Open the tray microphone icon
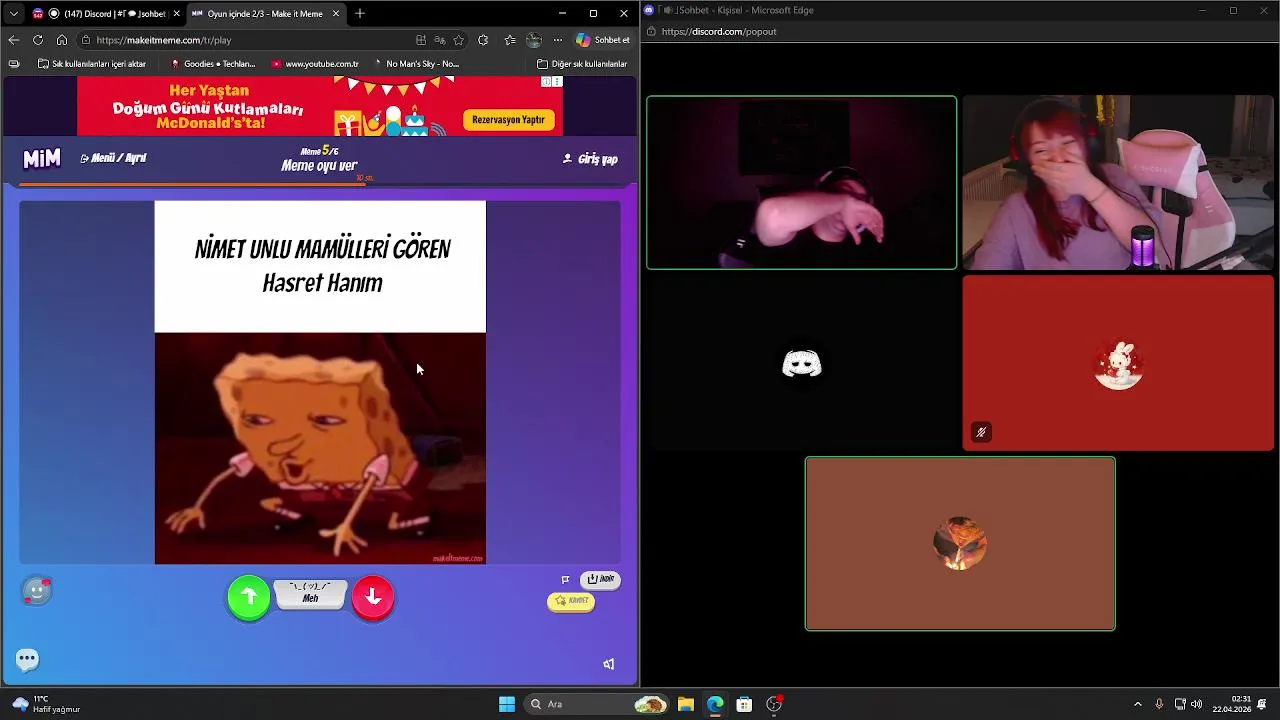This screenshot has width=1280, height=720. (x=1159, y=704)
